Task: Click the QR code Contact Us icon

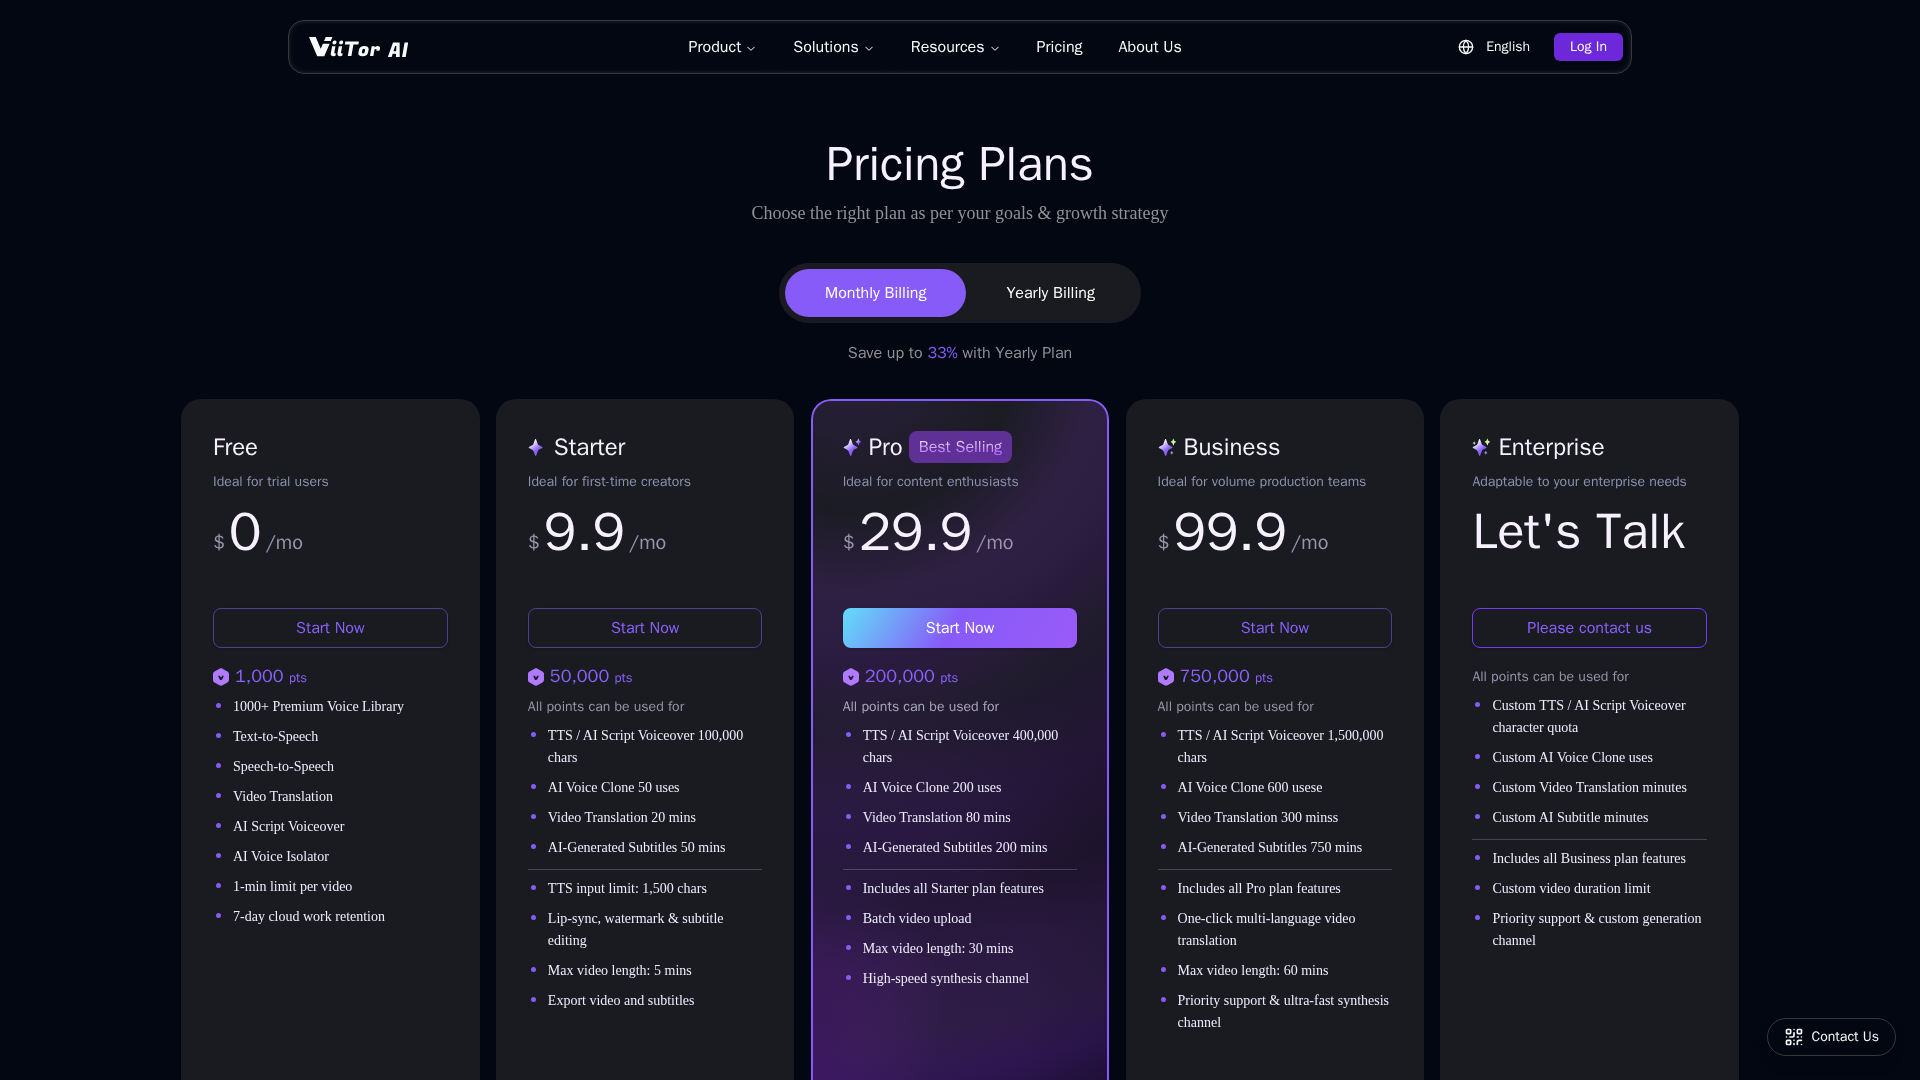Action: [x=1794, y=1037]
